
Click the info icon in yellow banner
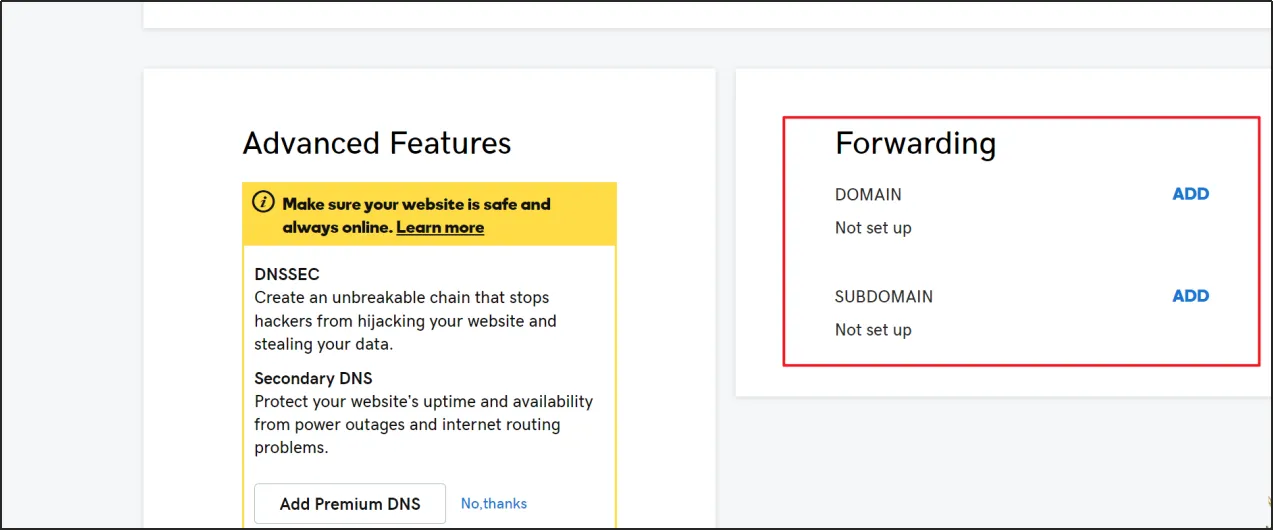(x=263, y=203)
